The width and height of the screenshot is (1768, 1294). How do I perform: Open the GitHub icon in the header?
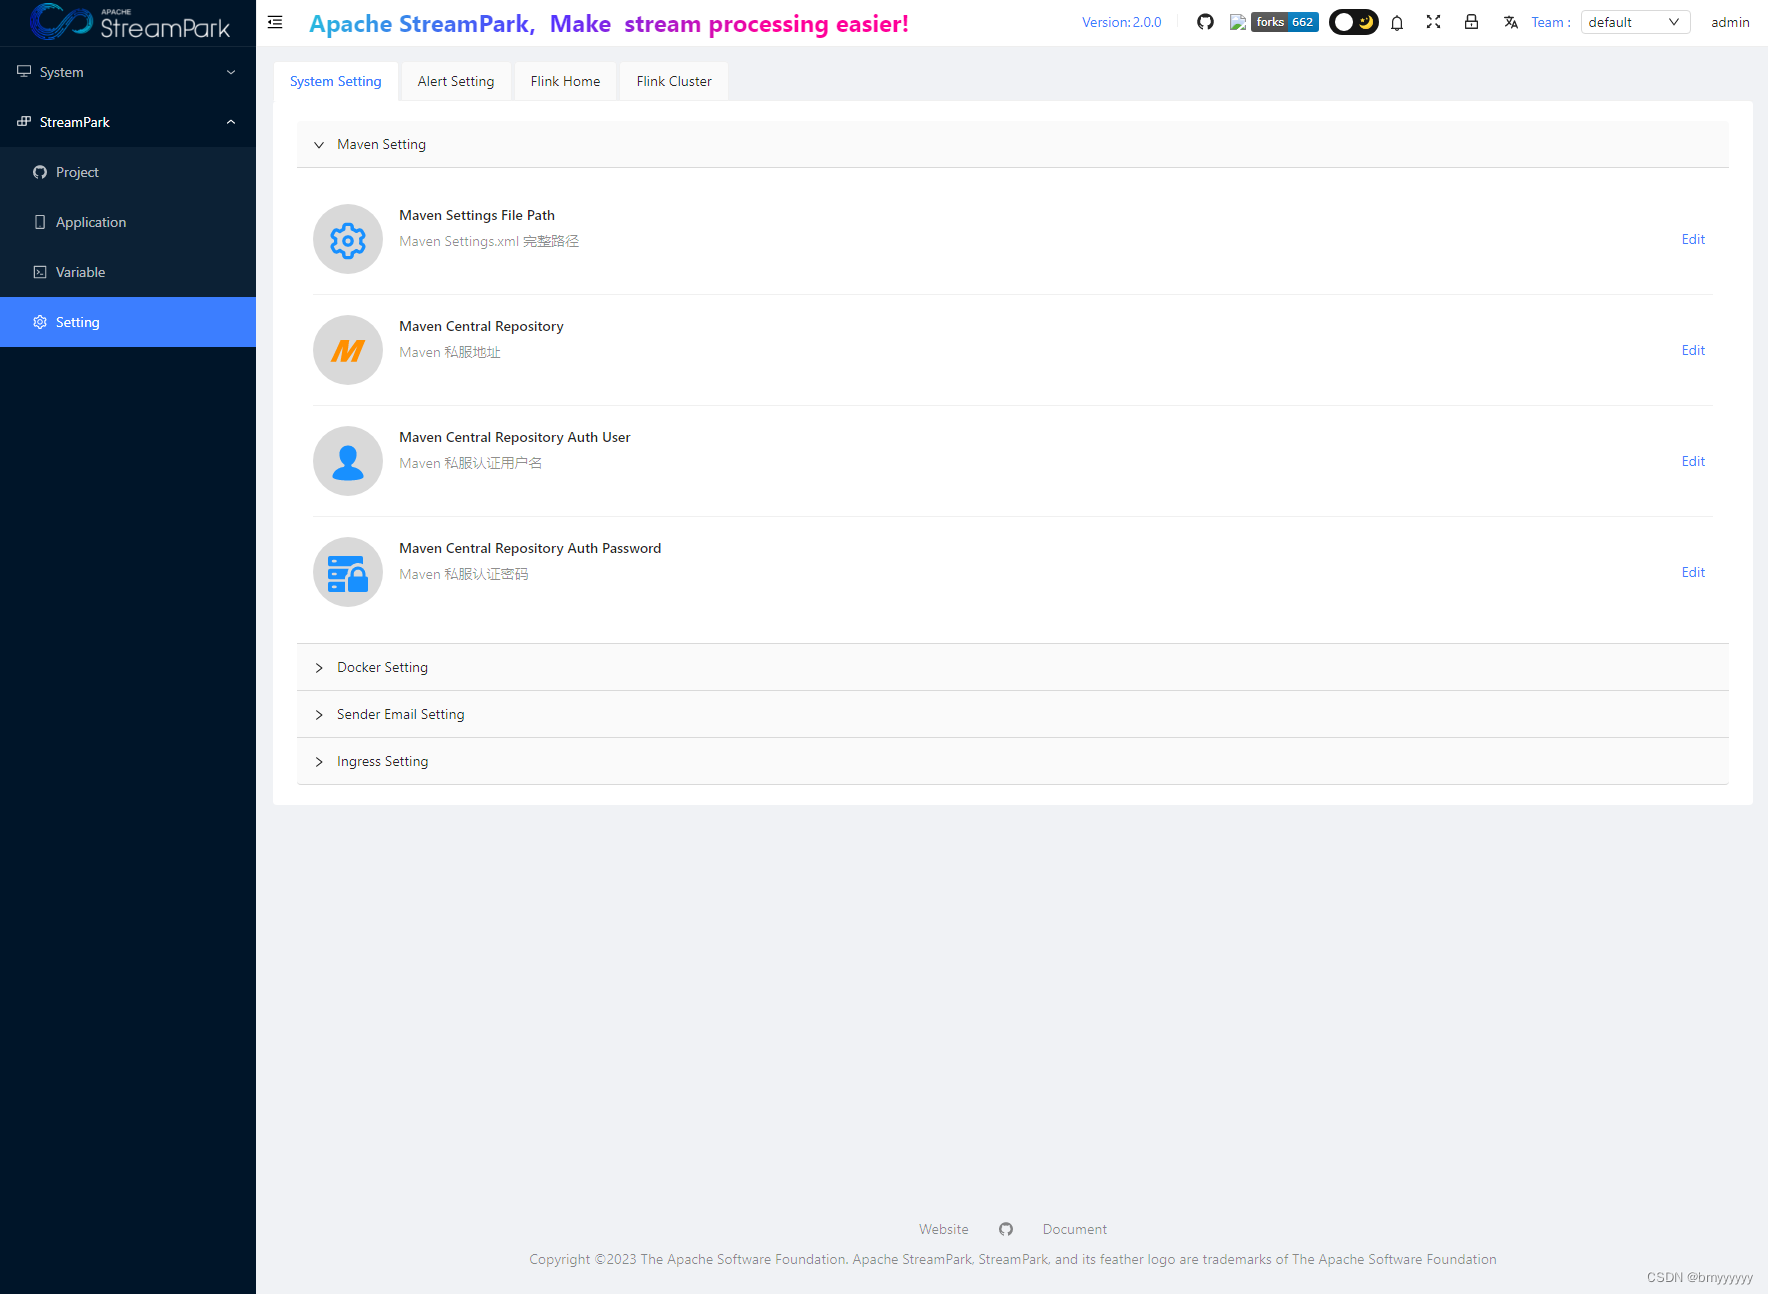pyautogui.click(x=1205, y=22)
